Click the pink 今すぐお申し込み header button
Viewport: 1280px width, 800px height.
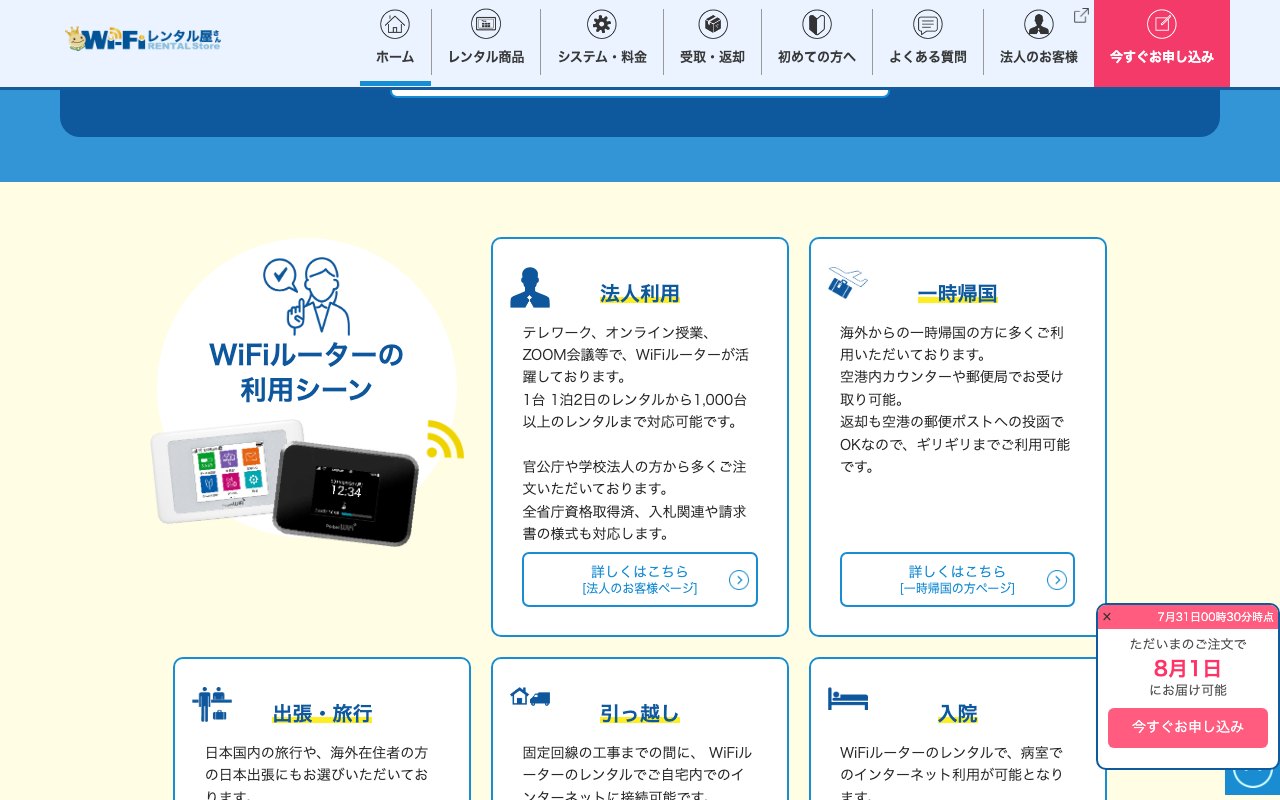(1162, 44)
